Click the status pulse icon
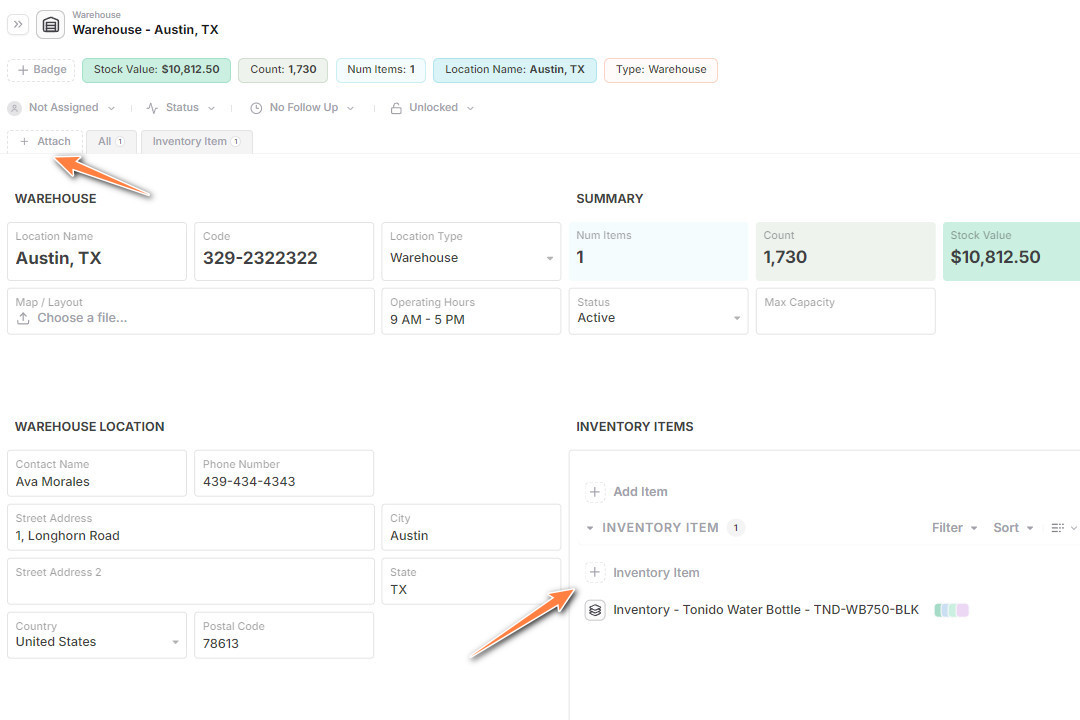1080x720 pixels. pyautogui.click(x=152, y=108)
